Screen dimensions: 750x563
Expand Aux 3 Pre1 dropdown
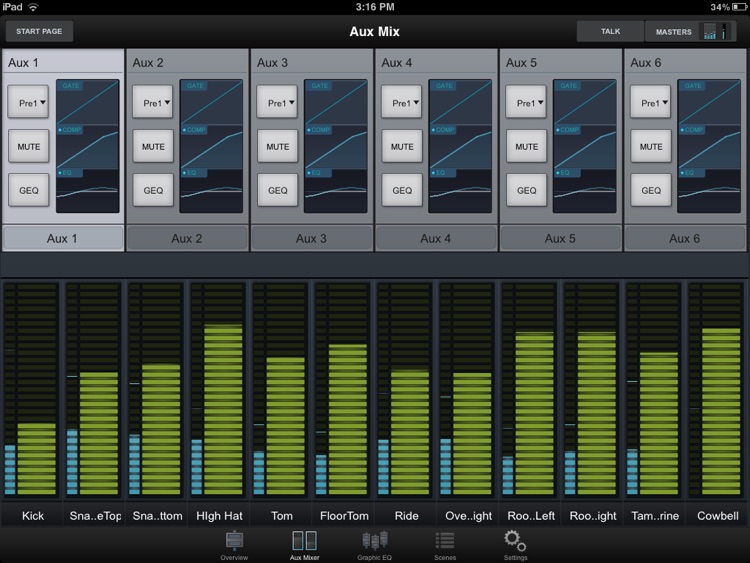coord(277,102)
